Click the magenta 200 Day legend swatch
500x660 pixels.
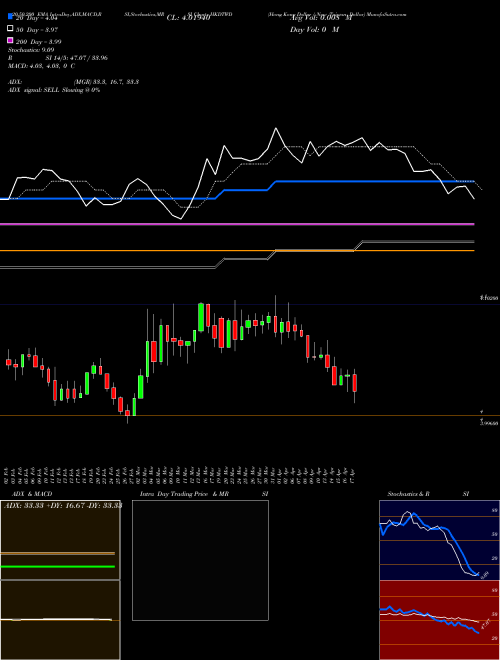point(10,40)
